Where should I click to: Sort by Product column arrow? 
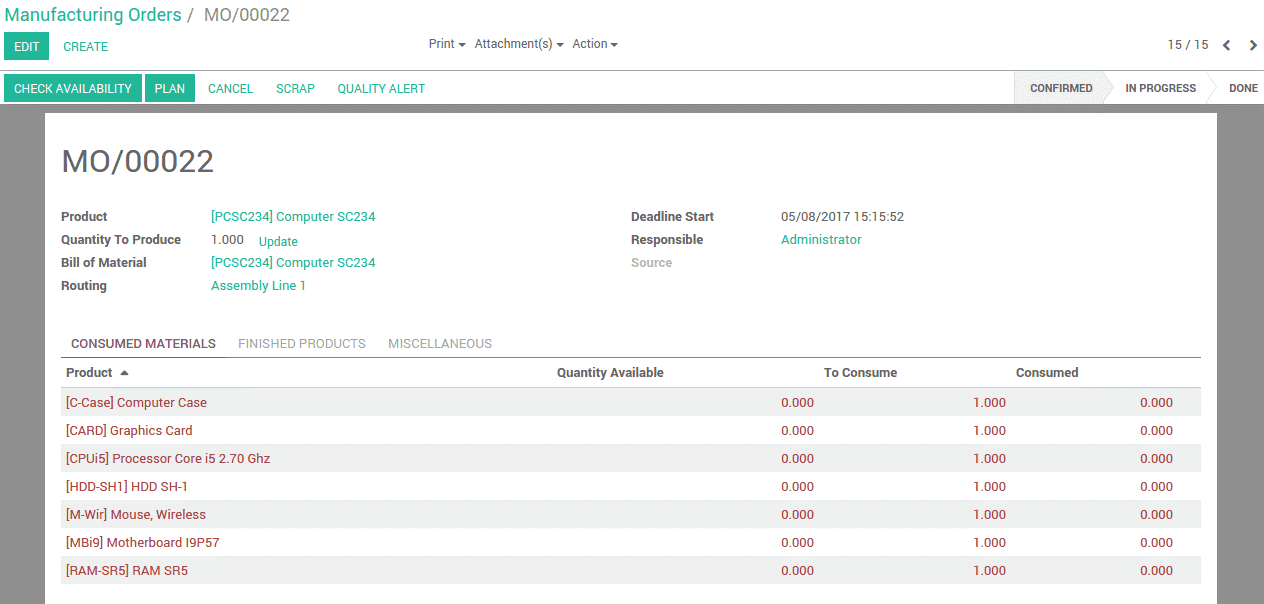point(124,373)
